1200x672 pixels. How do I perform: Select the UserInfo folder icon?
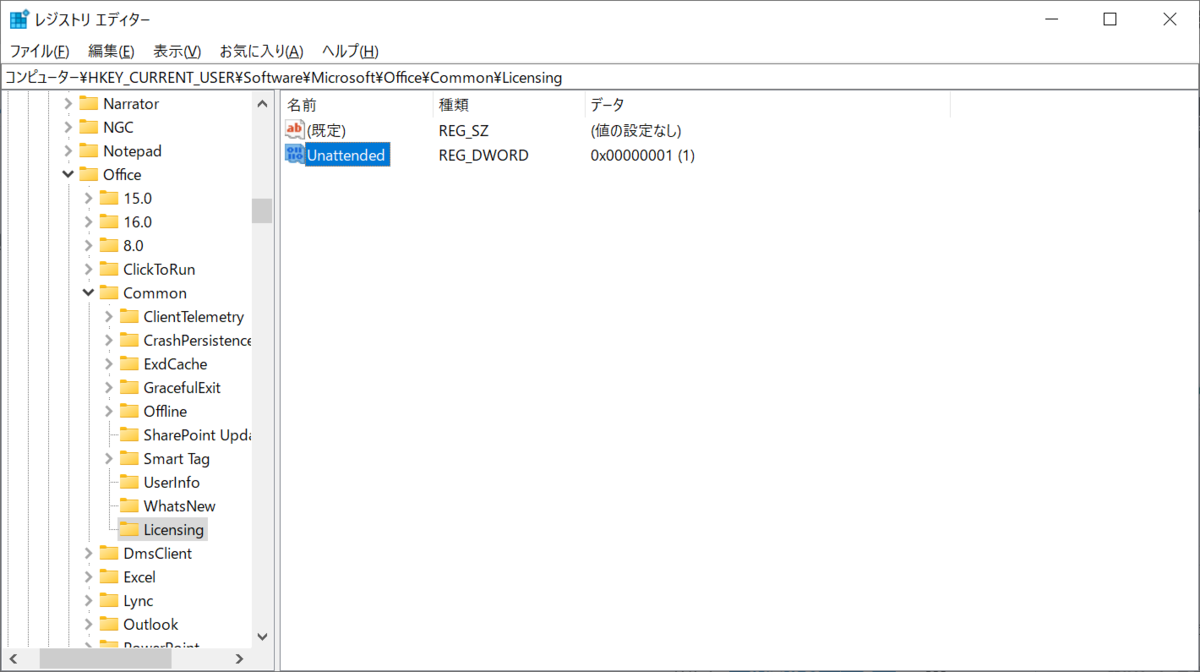tap(128, 482)
